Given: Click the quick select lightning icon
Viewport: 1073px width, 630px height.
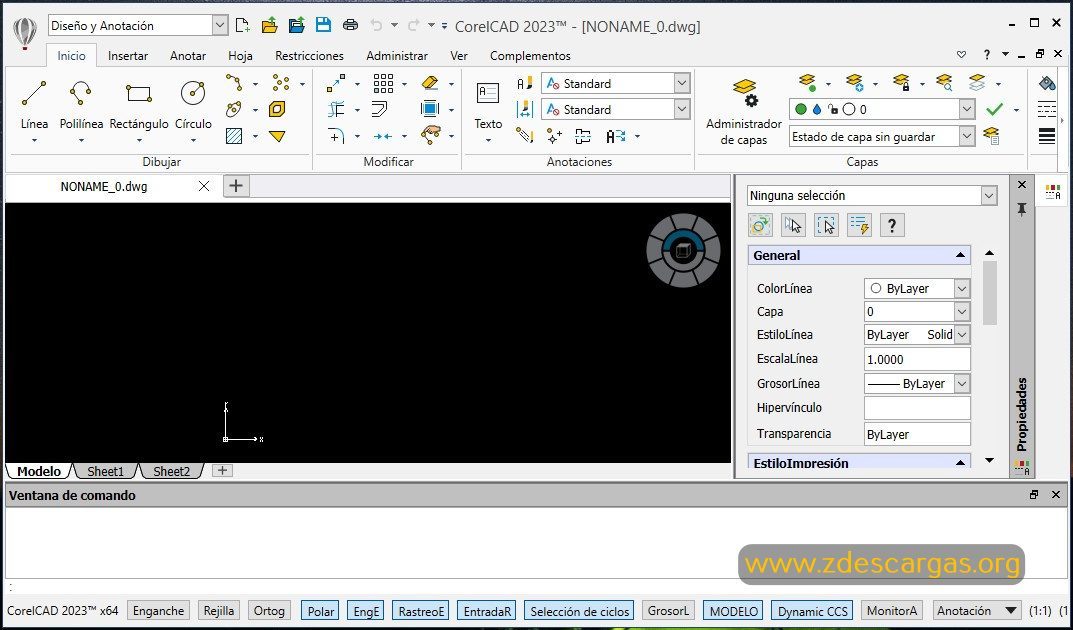Looking at the screenshot, I should (859, 225).
